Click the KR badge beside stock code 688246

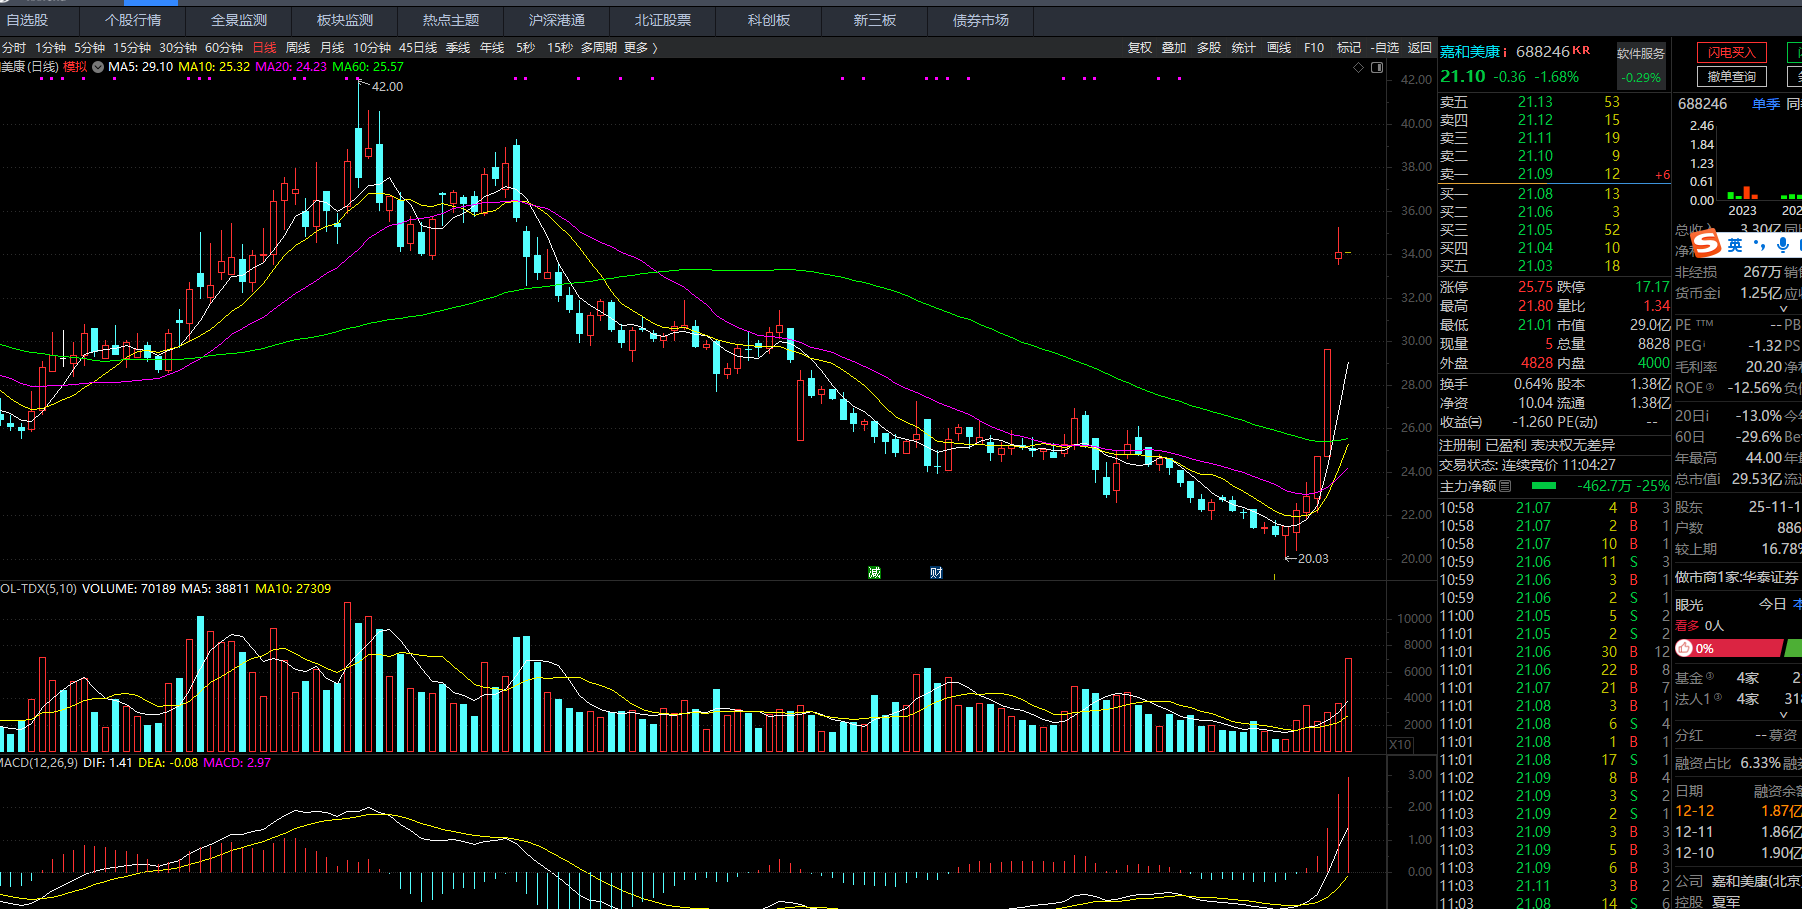[x=1581, y=50]
